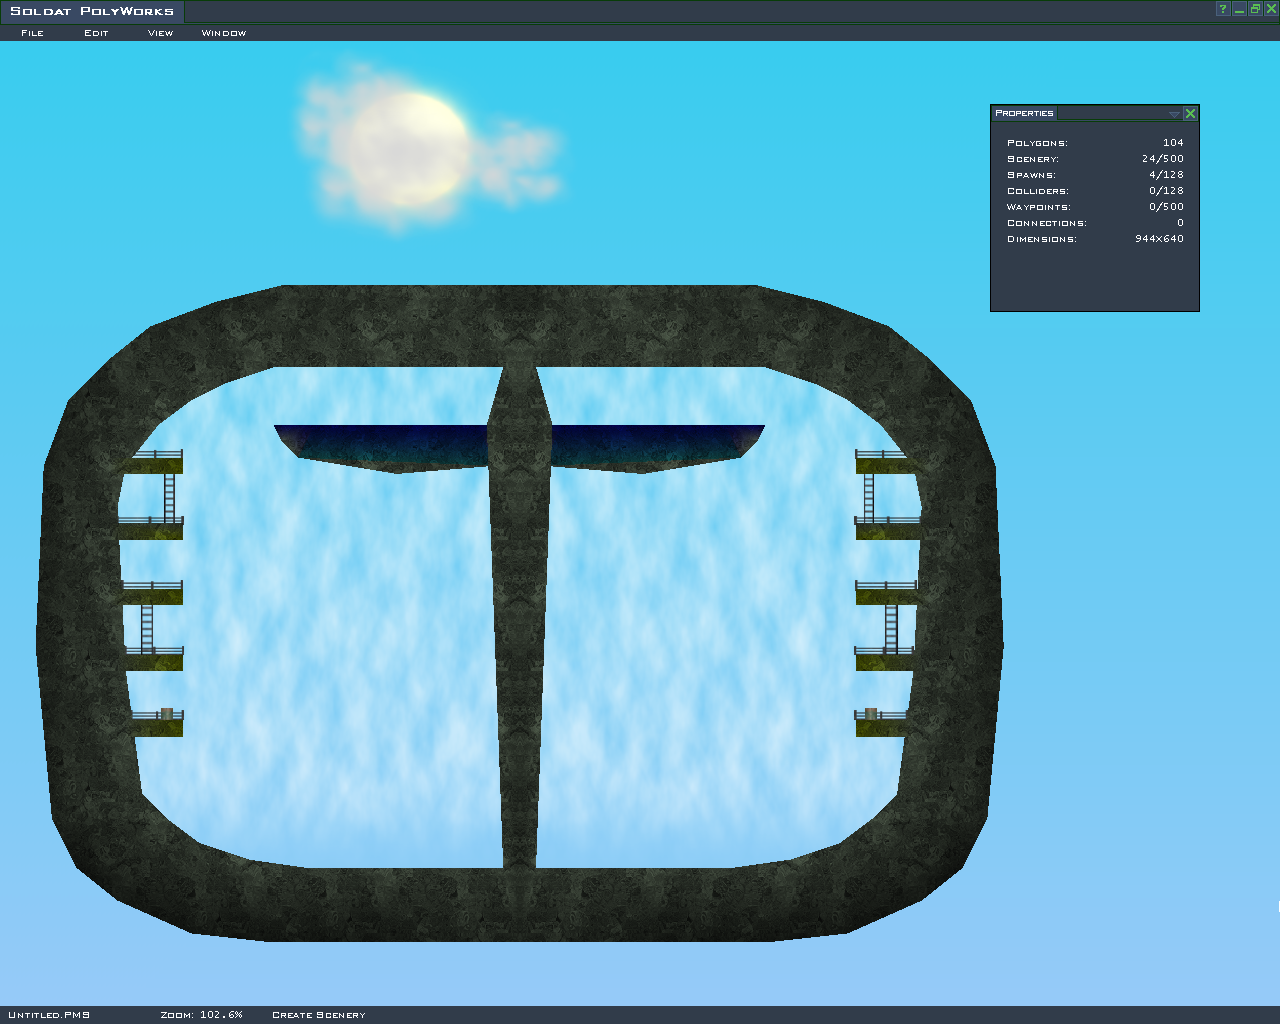Close the Soldat PolyWorks application
1280x1024 pixels.
1271,9
